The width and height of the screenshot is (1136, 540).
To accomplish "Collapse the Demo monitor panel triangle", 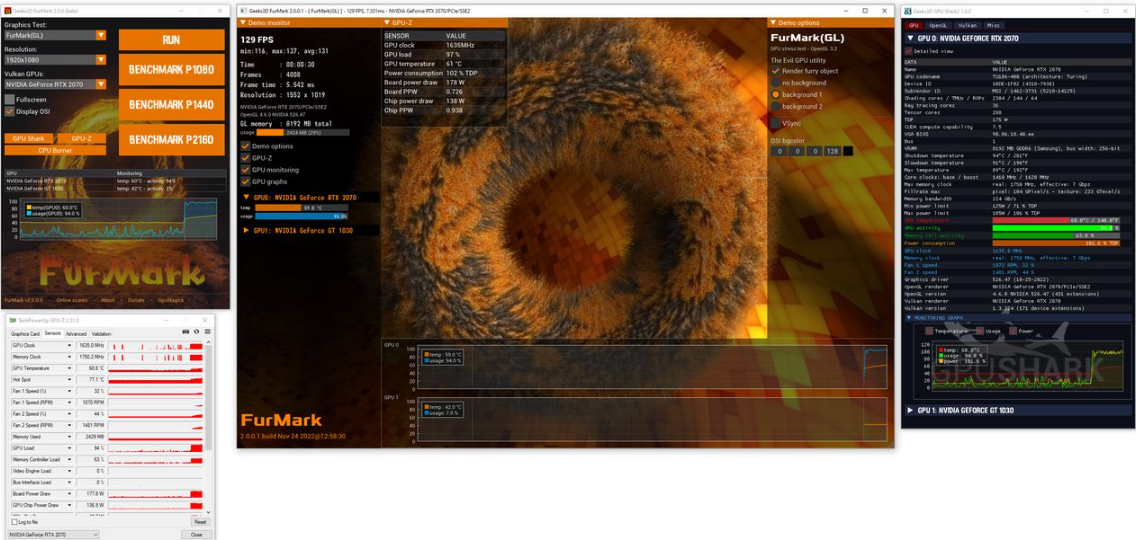I will [x=243, y=22].
